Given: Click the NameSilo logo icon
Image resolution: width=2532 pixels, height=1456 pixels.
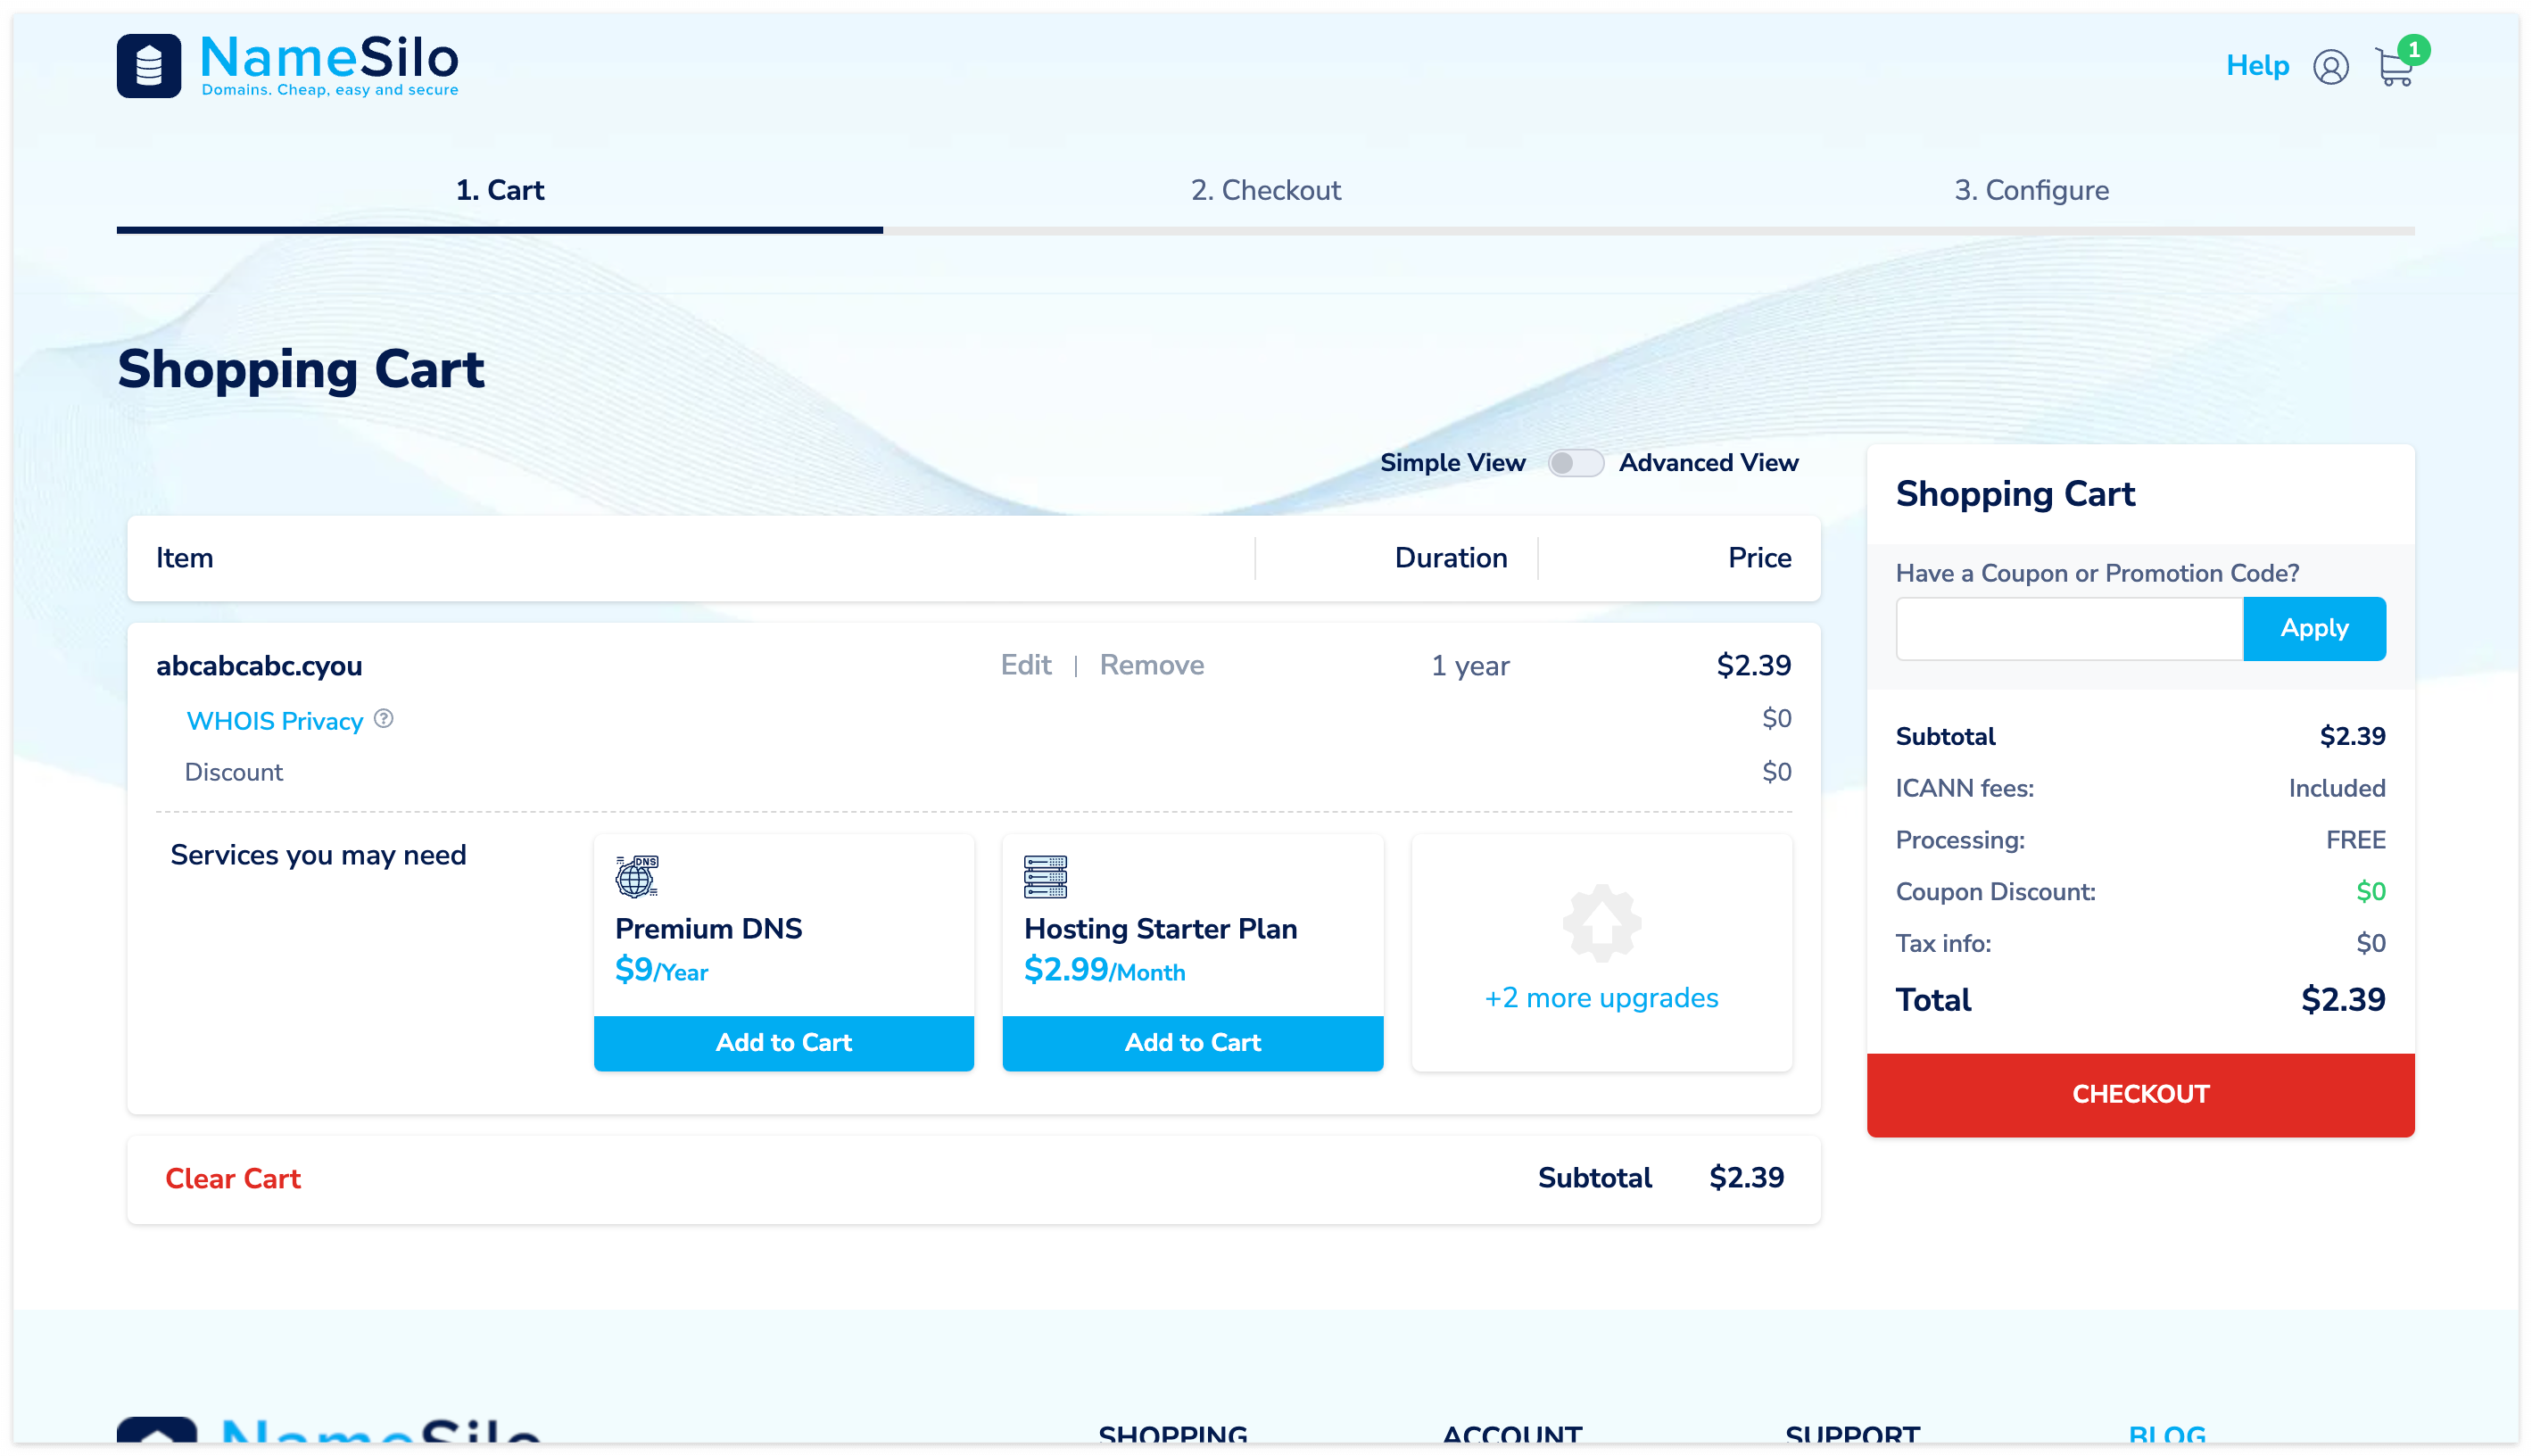Looking at the screenshot, I should pyautogui.click(x=148, y=66).
